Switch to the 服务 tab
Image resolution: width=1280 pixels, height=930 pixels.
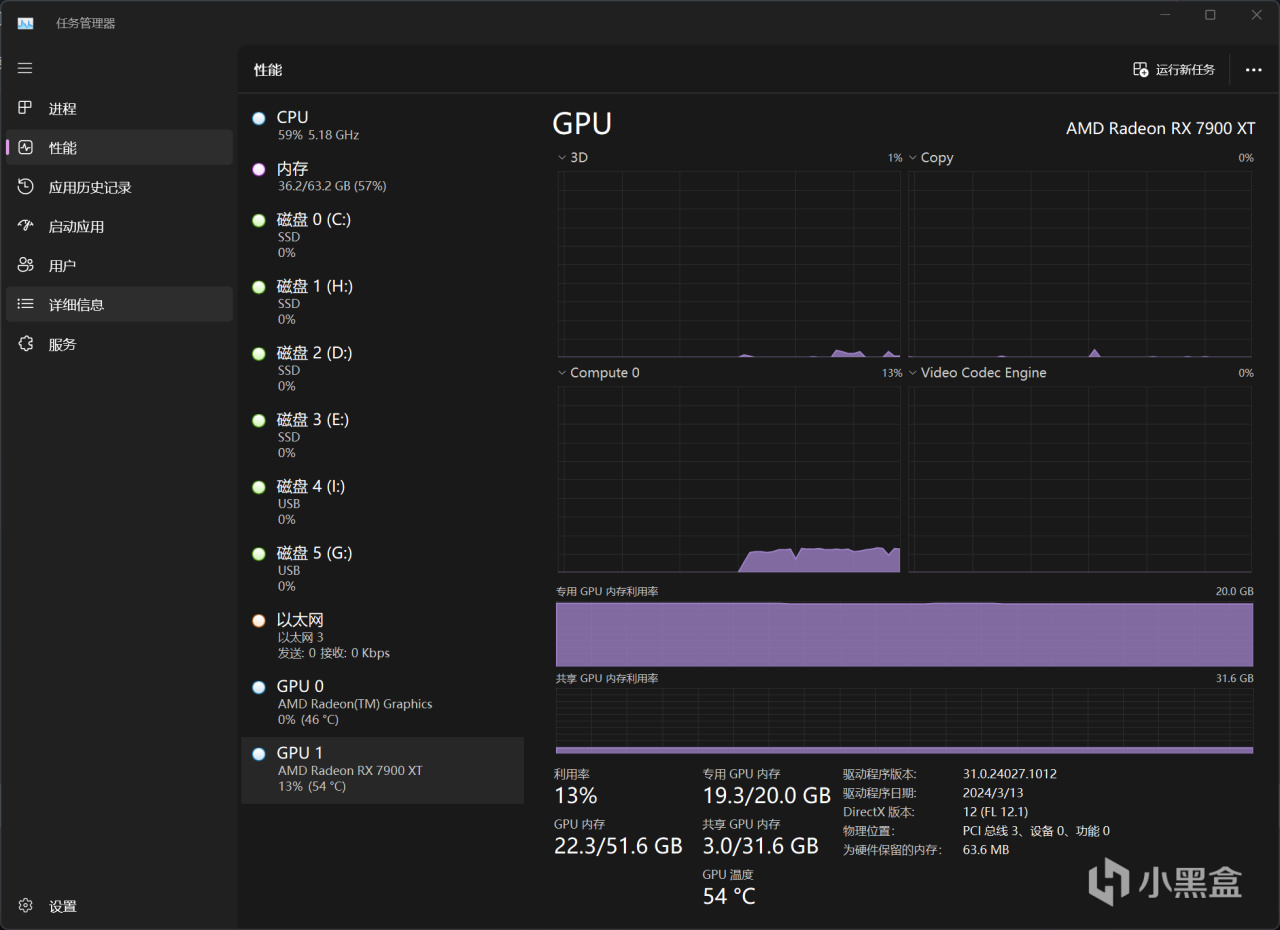(x=119, y=344)
